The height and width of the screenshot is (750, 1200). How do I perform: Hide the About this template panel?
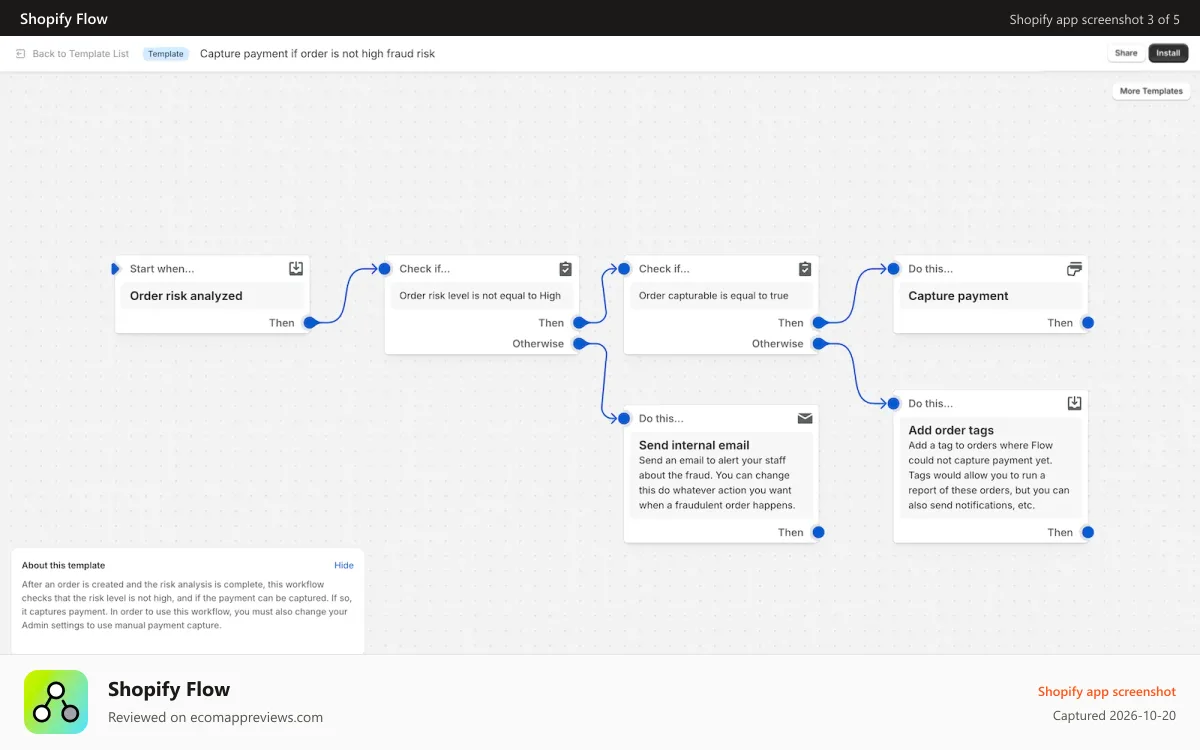coord(344,566)
